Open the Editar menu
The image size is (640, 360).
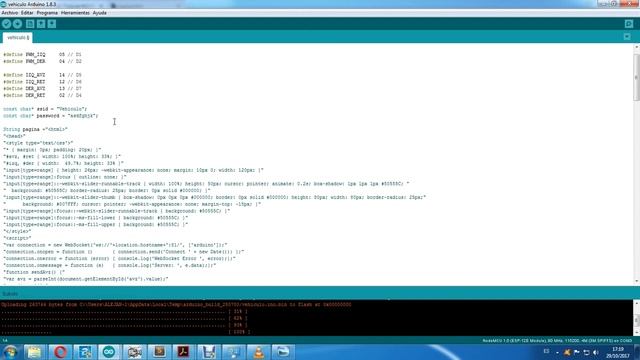tap(27, 13)
